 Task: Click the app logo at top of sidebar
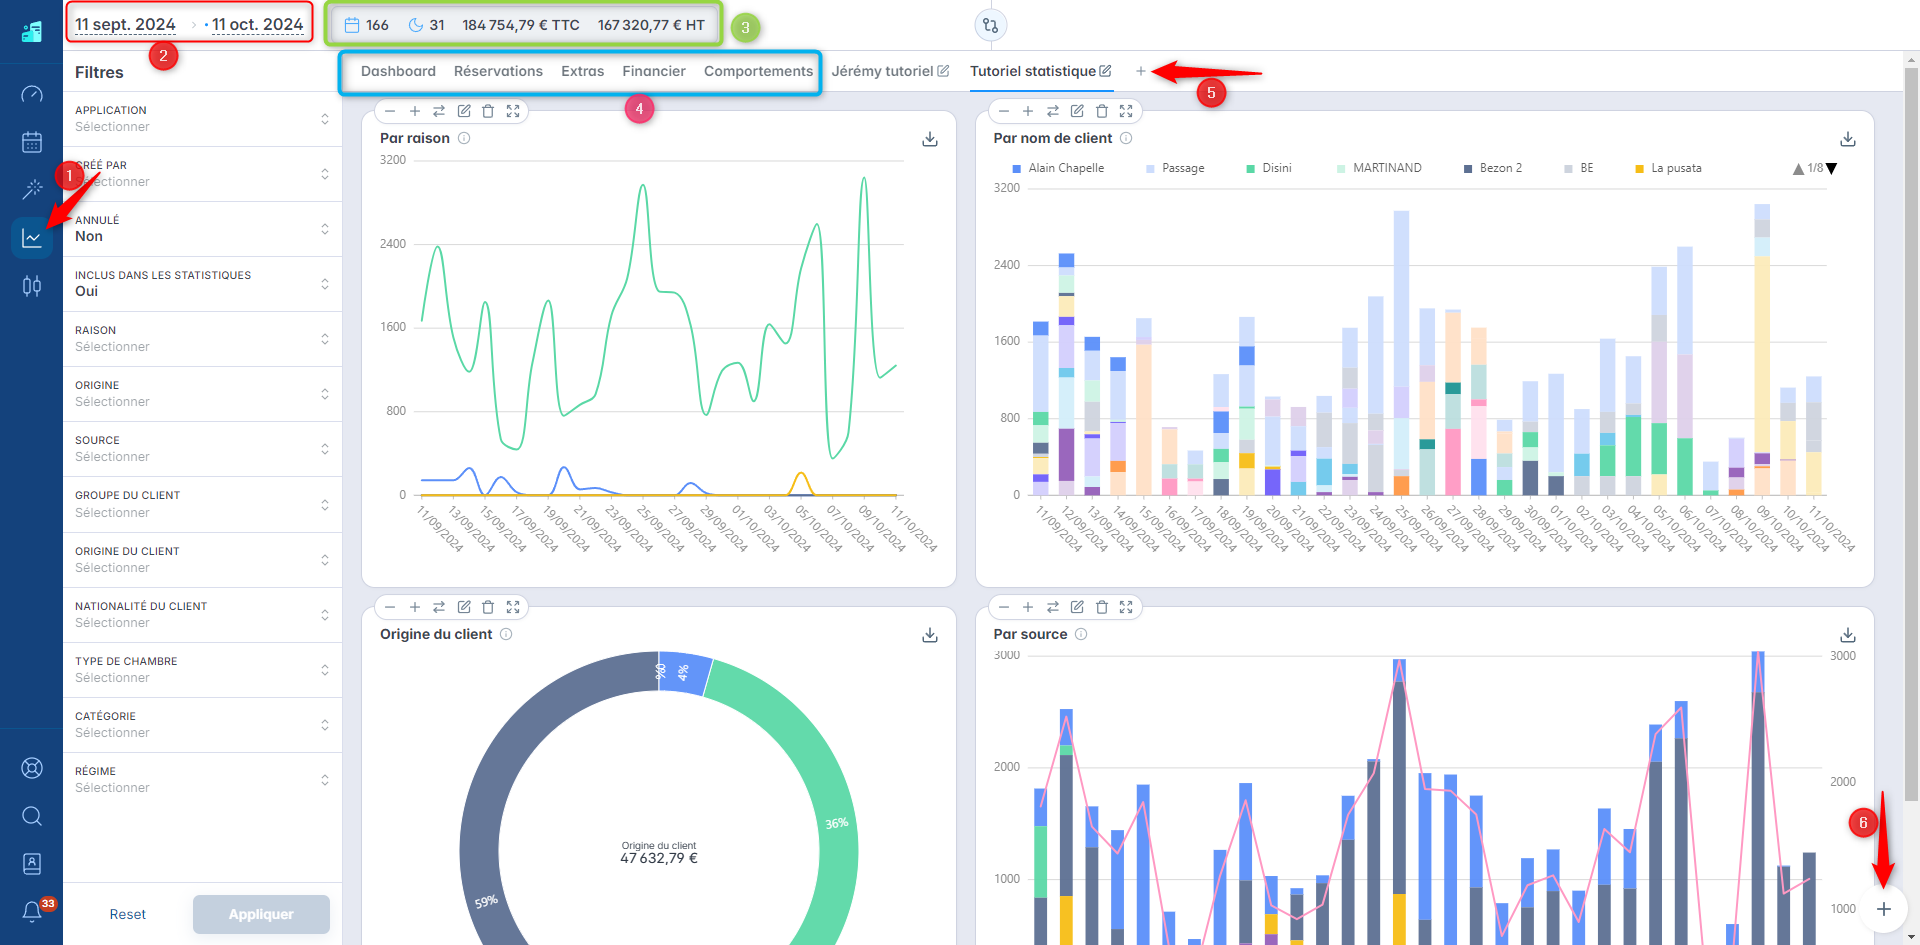[32, 32]
